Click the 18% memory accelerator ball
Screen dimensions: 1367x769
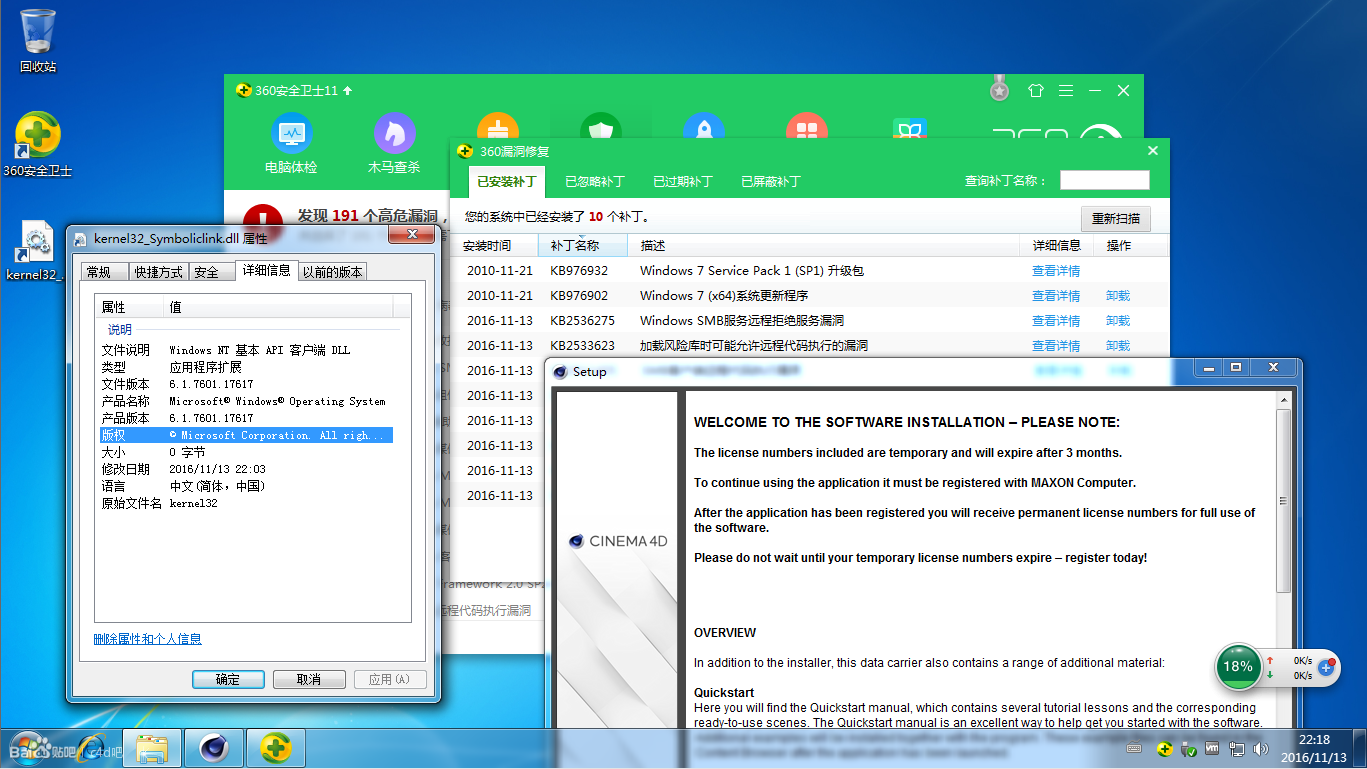point(1238,667)
